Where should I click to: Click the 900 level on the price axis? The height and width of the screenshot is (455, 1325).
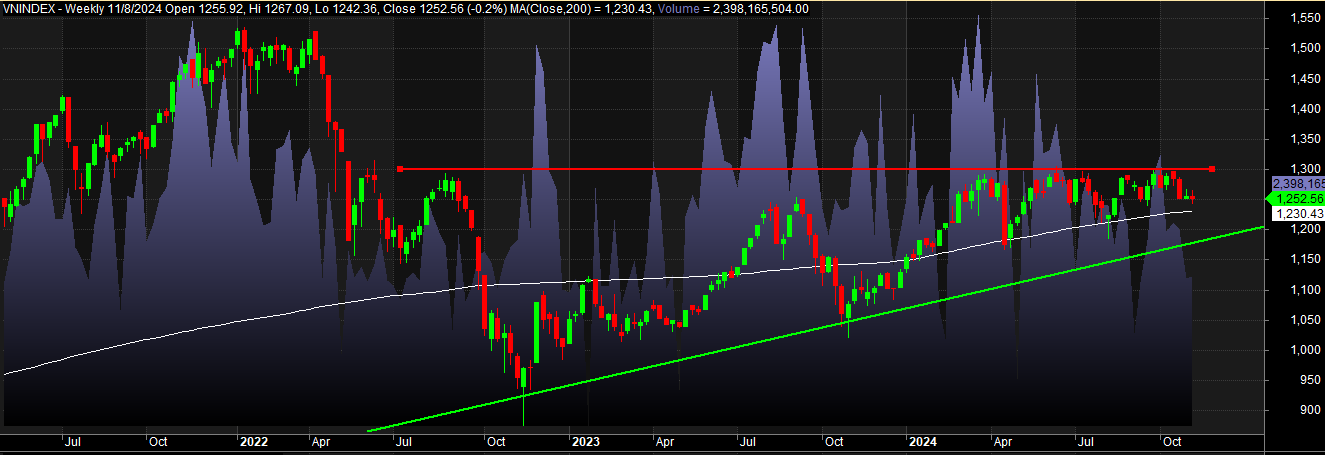point(1298,410)
